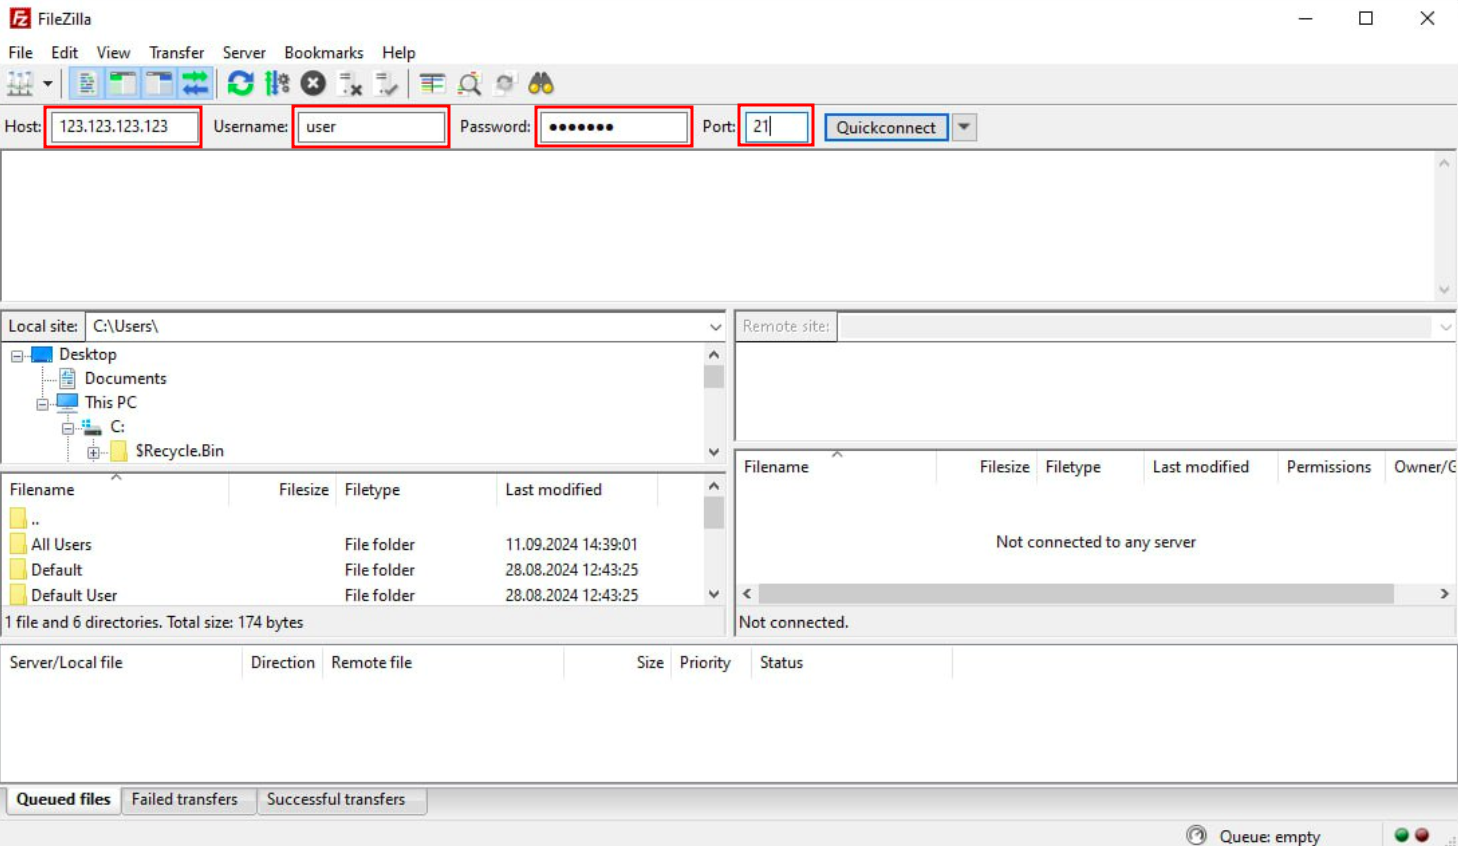Sort local list by Last modified header

(577, 490)
